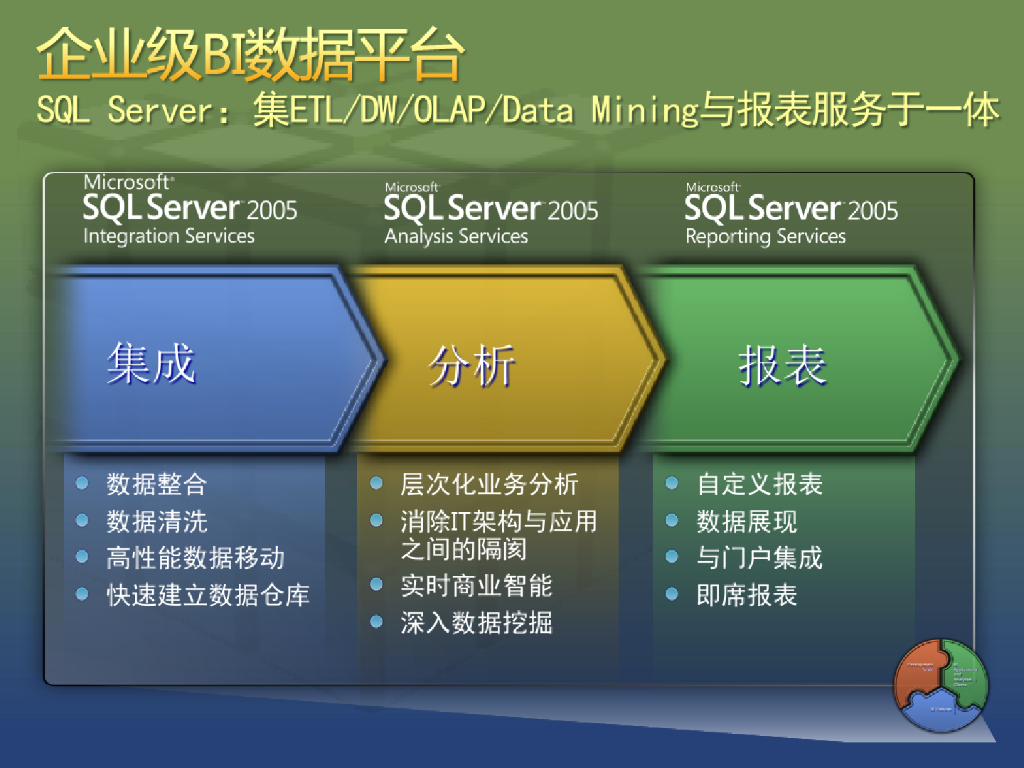
Task: Click the bullet text 与门户集成
Action: (760, 558)
